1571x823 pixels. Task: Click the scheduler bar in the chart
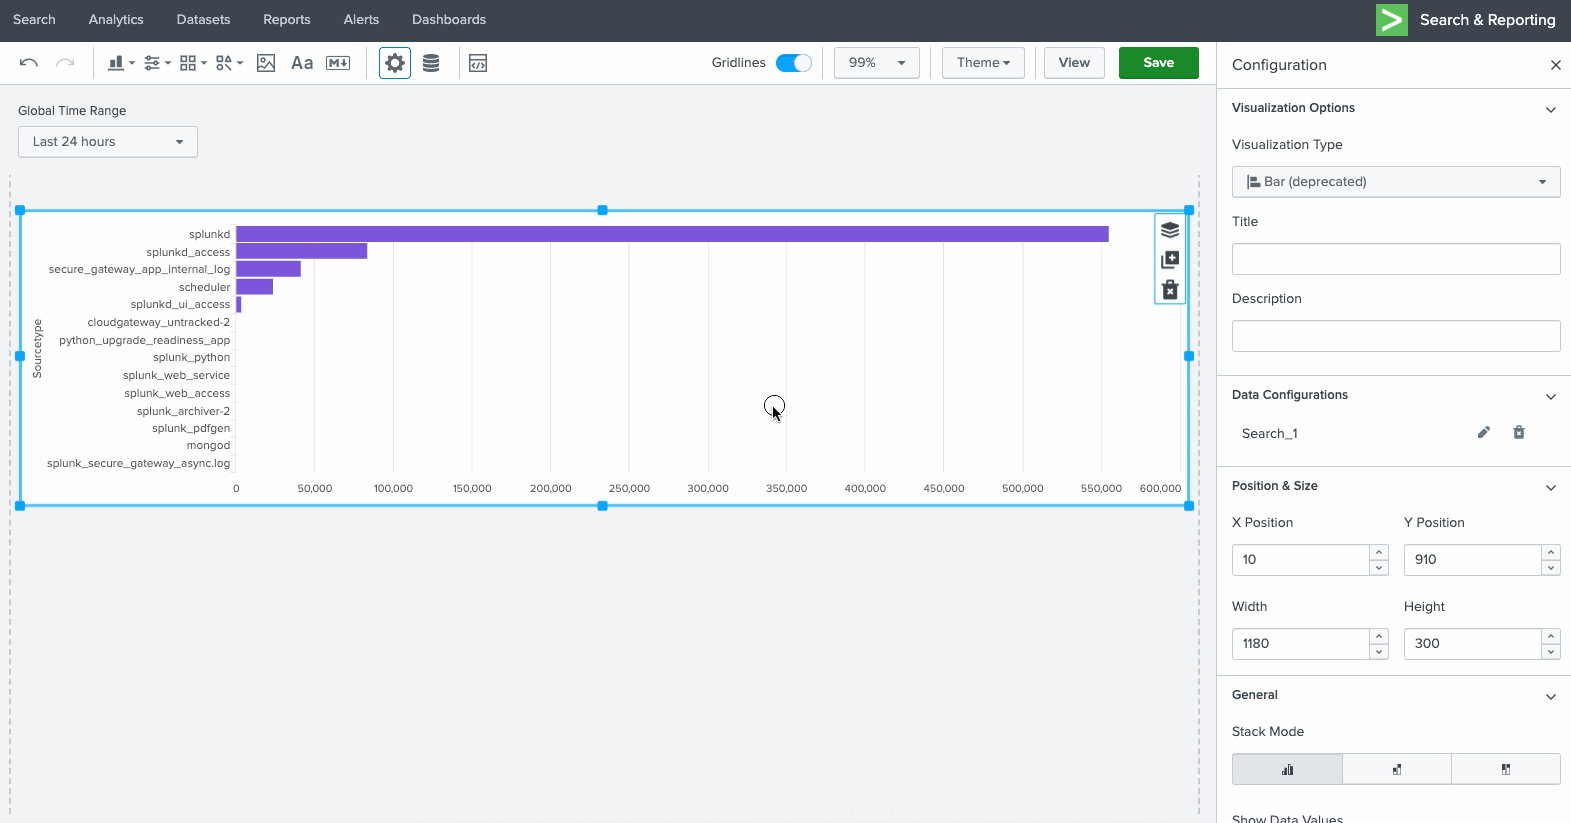pyautogui.click(x=254, y=287)
